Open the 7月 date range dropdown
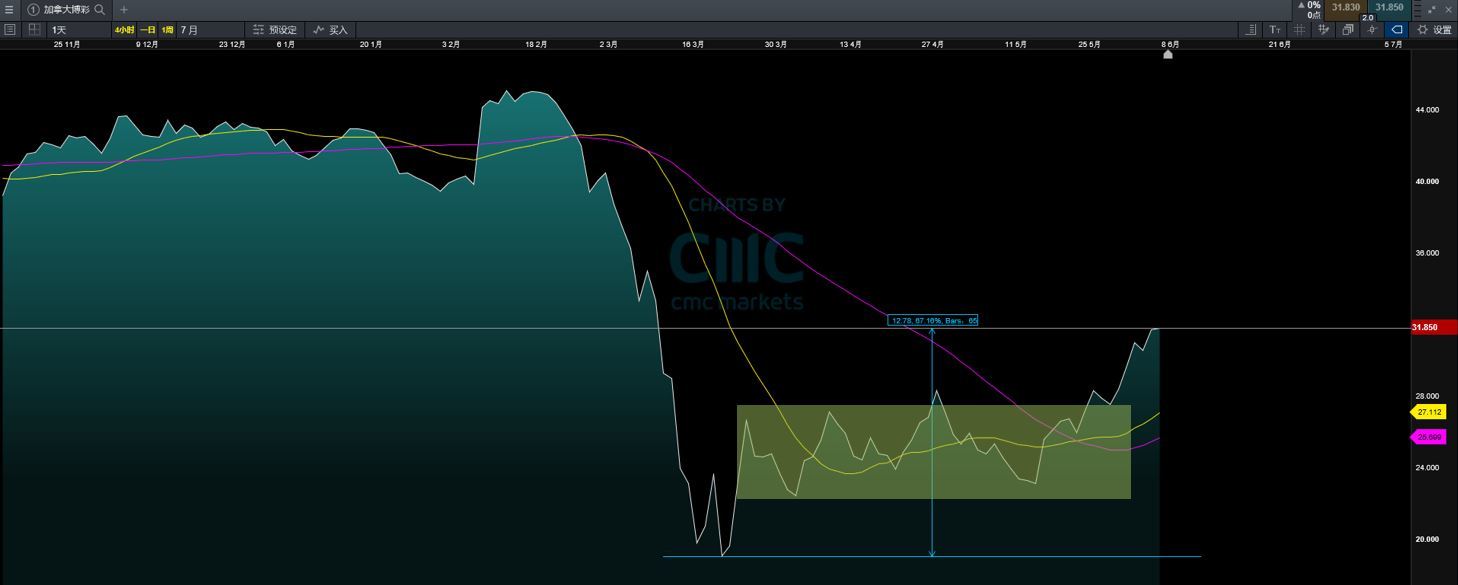Screen dimensions: 1458x585 click(210, 30)
